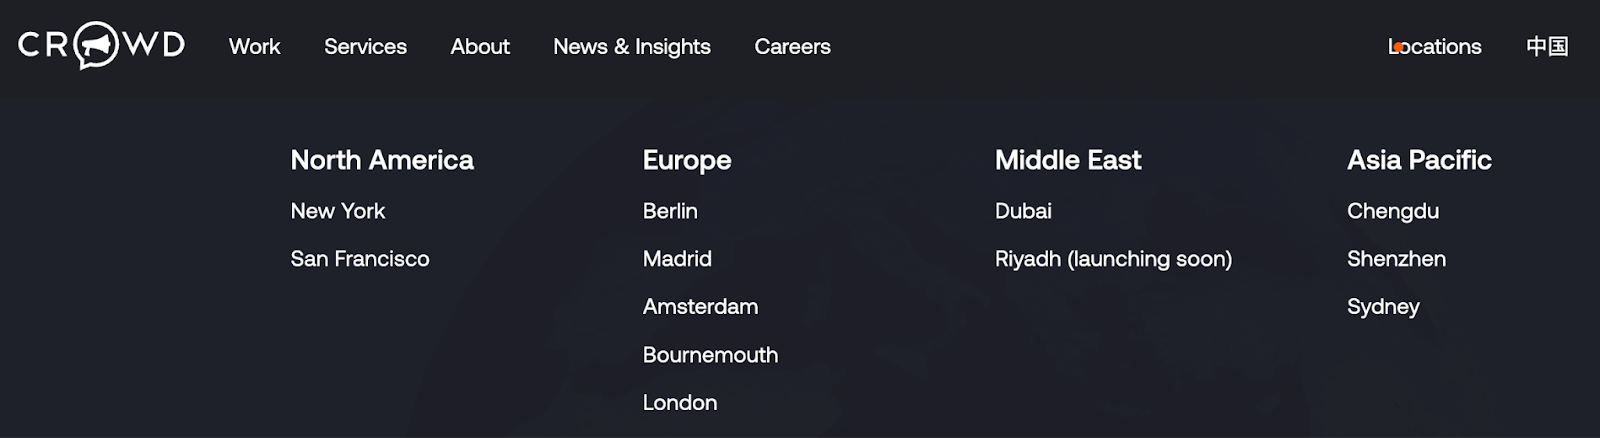Collapse the Locations dropdown
This screenshot has width=1600, height=438.
point(1435,47)
